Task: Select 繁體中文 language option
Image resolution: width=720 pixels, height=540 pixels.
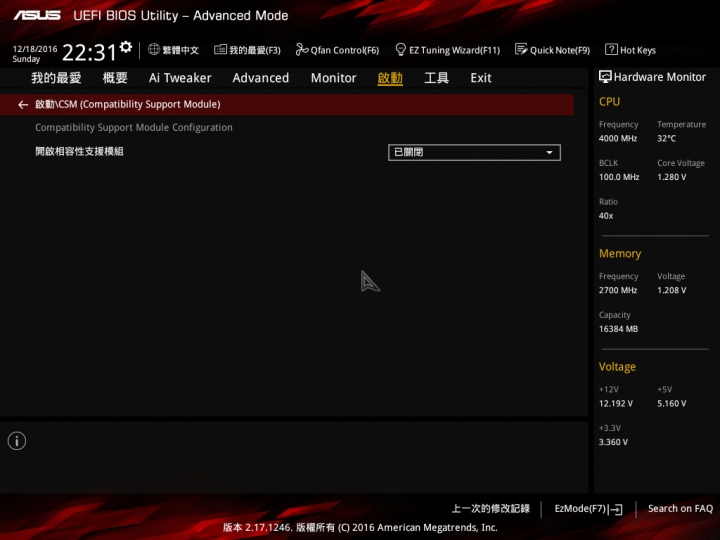Action: [x=180, y=50]
